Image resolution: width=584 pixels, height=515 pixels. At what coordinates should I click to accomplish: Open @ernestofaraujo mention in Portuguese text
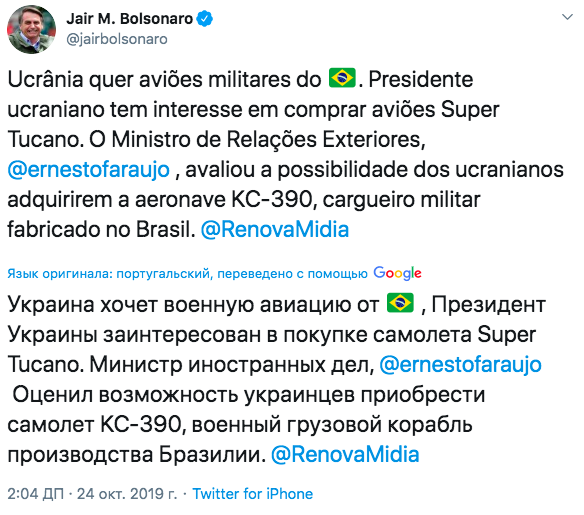coord(89,169)
